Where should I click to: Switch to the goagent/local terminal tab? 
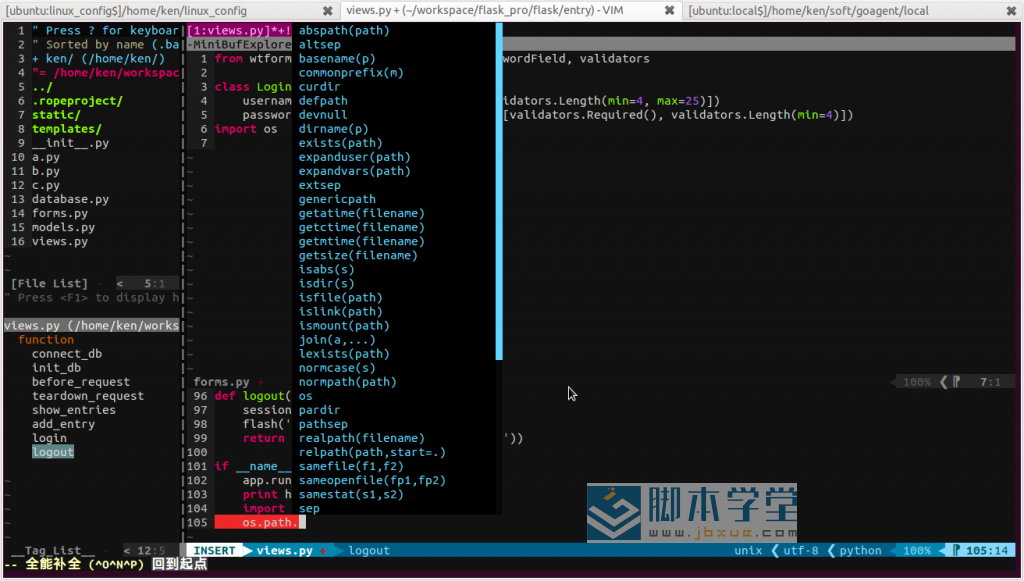point(808,10)
